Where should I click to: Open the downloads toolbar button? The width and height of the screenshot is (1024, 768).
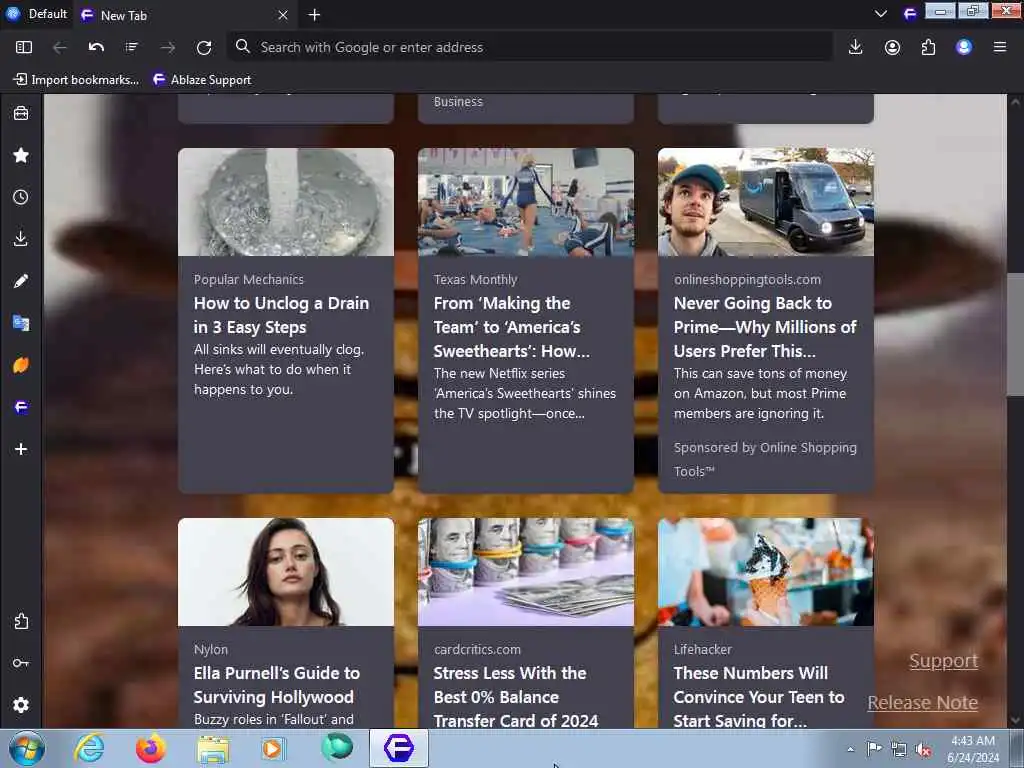(x=856, y=47)
